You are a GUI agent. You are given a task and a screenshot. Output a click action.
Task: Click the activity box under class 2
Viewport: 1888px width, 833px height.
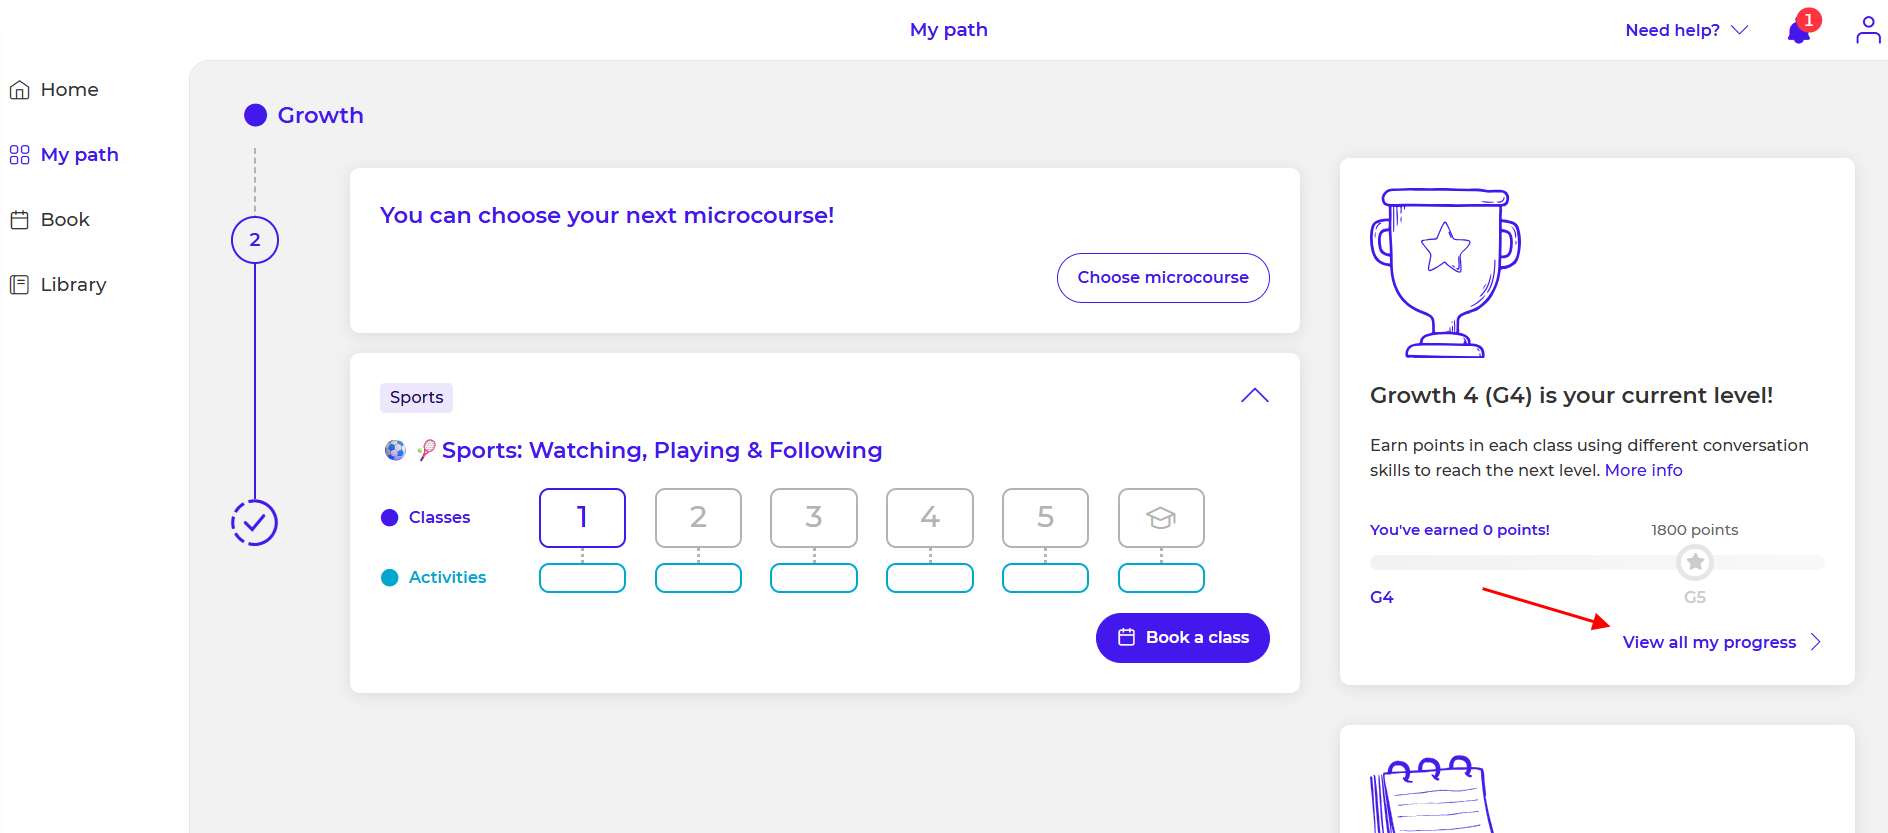[x=698, y=578]
